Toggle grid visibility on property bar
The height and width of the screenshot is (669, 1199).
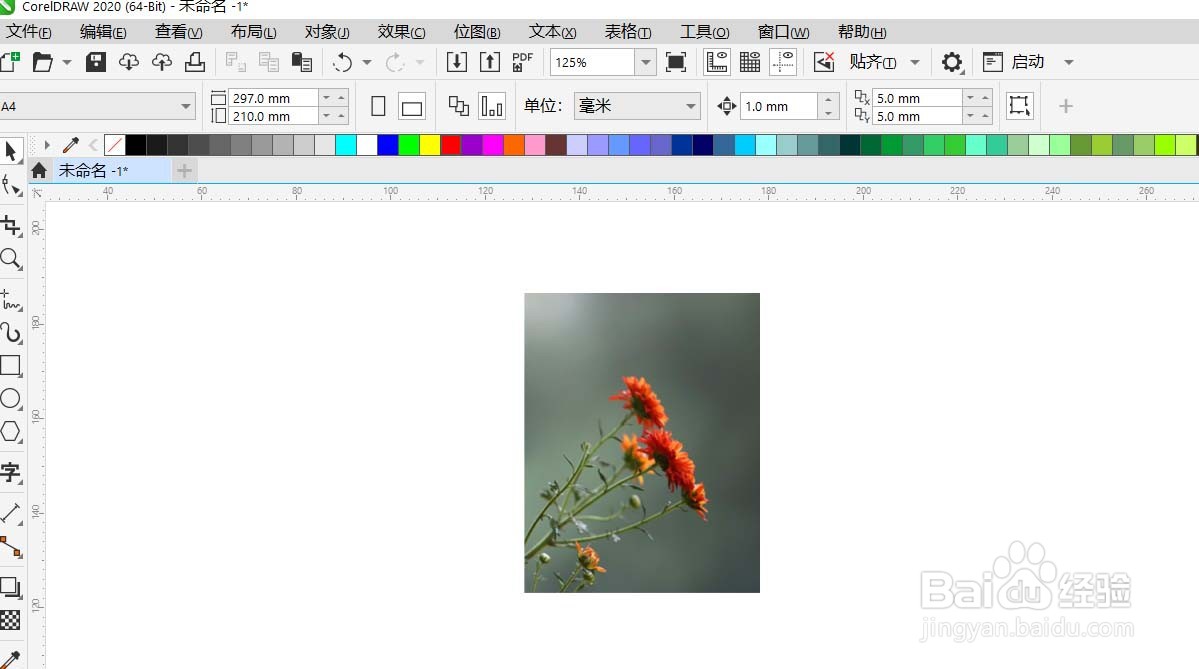tap(749, 62)
